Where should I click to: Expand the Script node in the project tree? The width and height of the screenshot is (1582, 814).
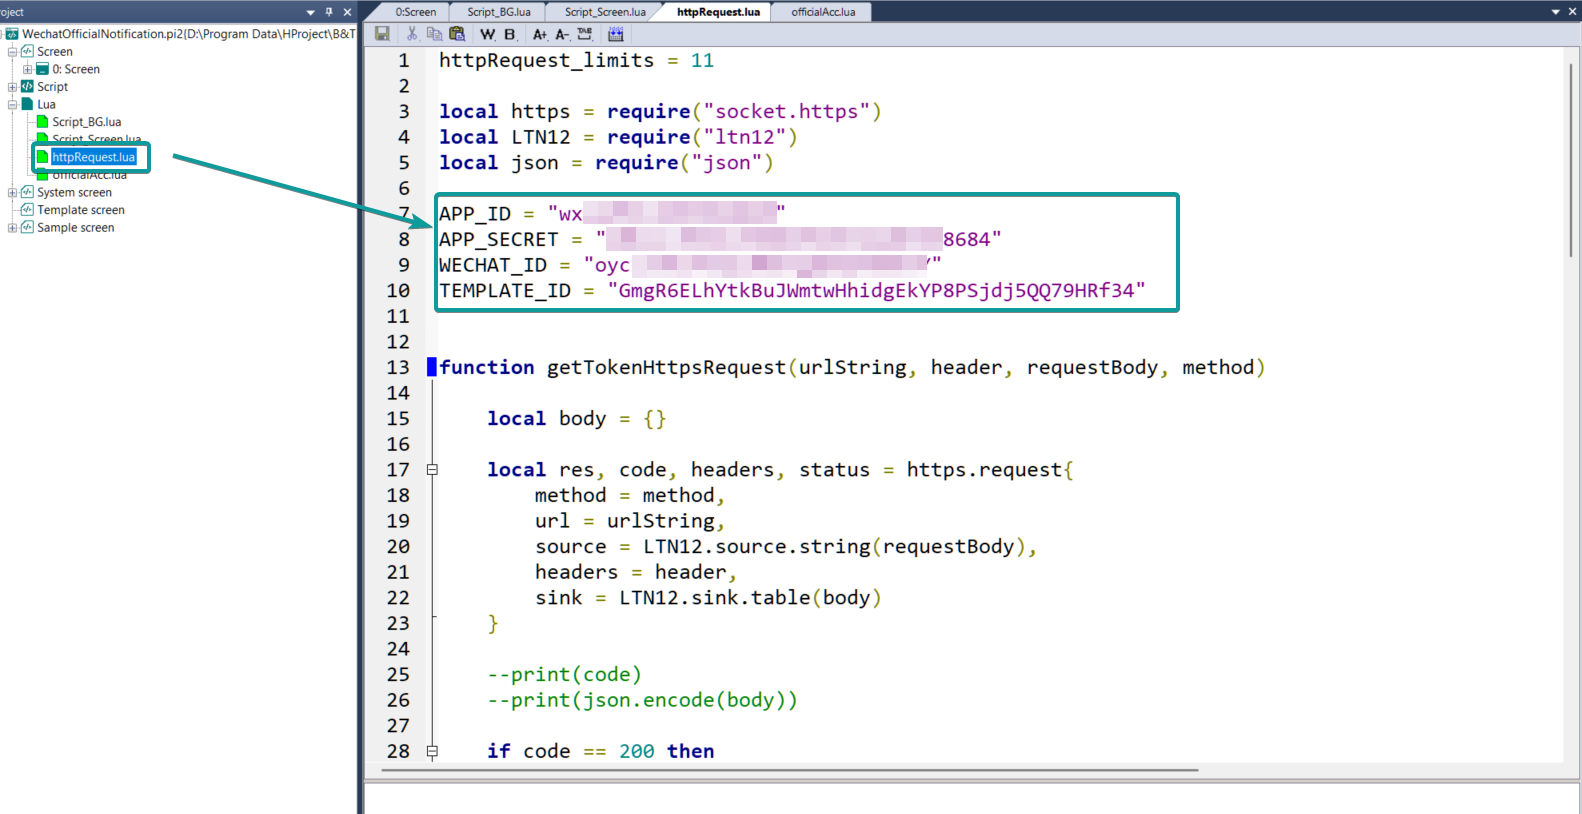[x=13, y=87]
